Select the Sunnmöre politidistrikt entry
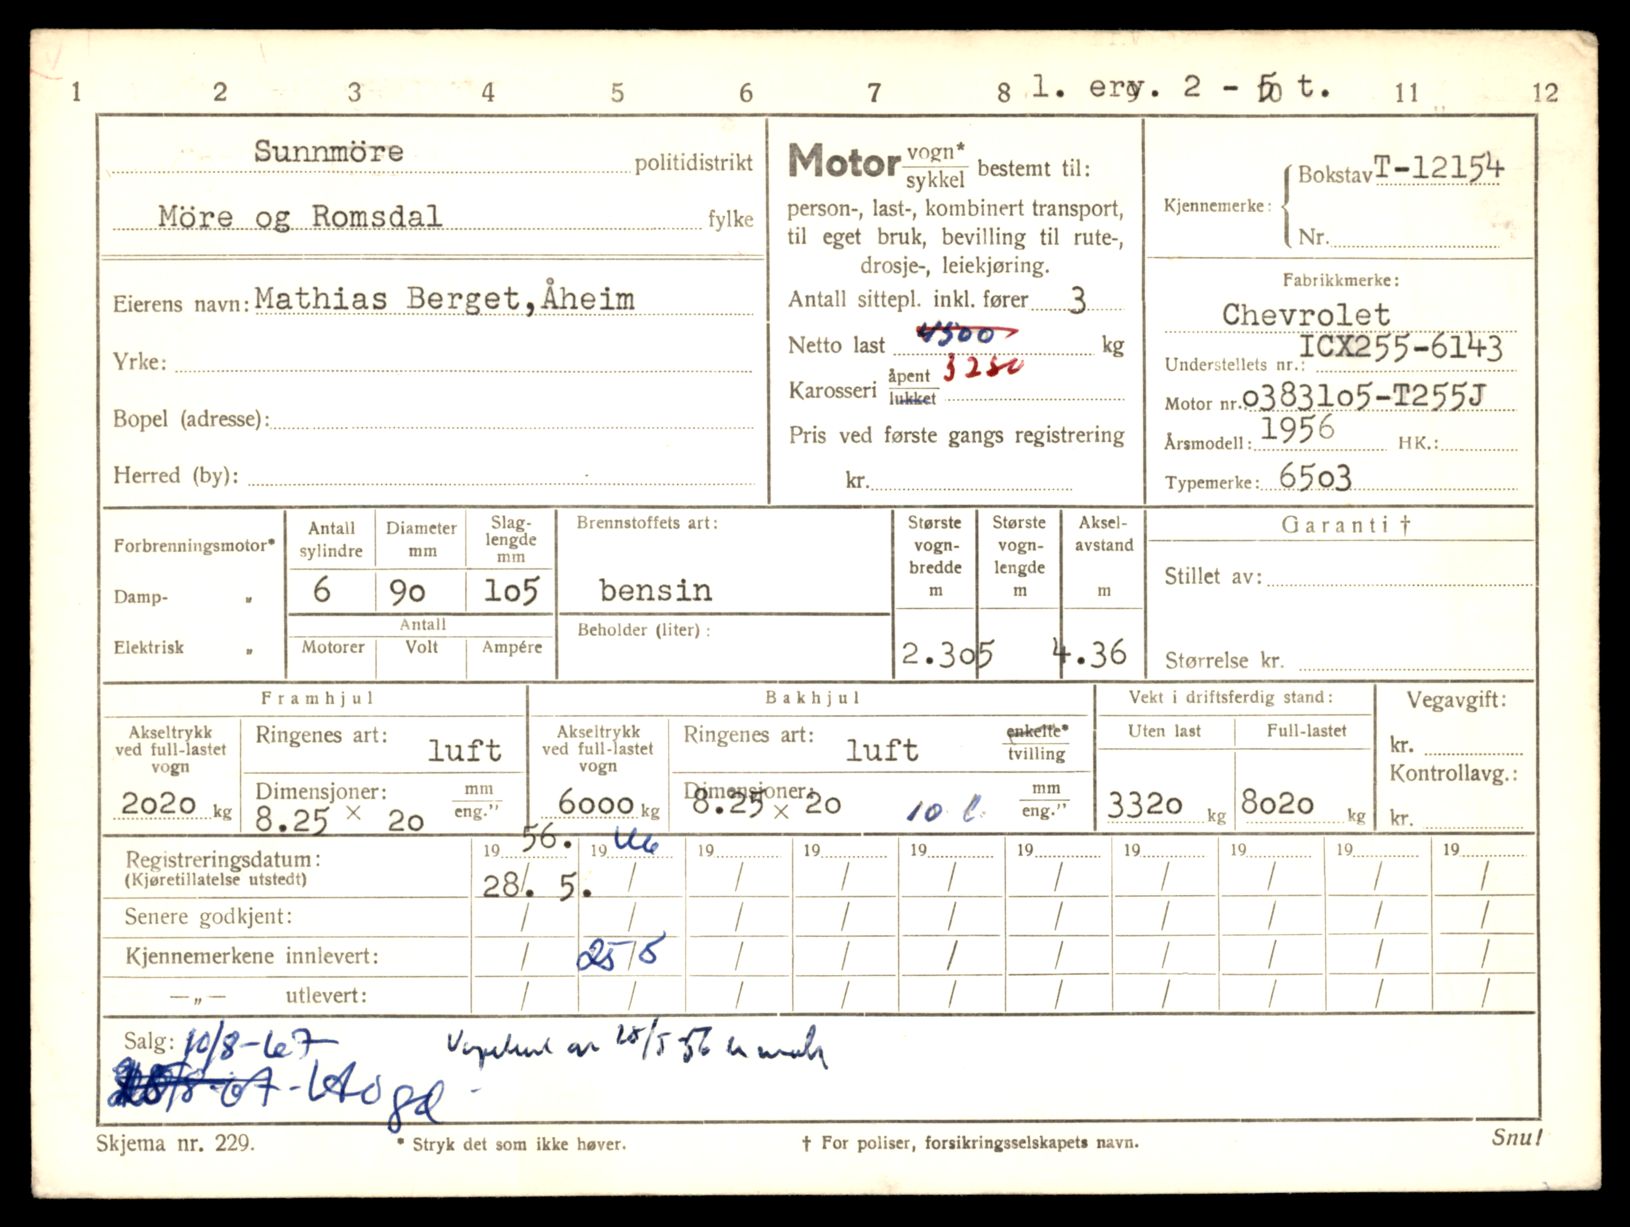This screenshot has height=1227, width=1630. tap(328, 151)
